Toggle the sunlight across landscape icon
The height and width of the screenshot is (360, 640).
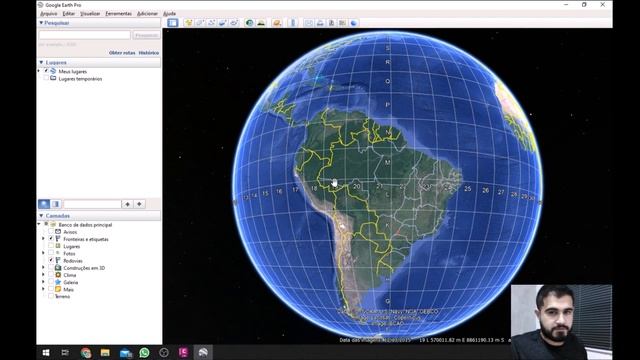261,23
